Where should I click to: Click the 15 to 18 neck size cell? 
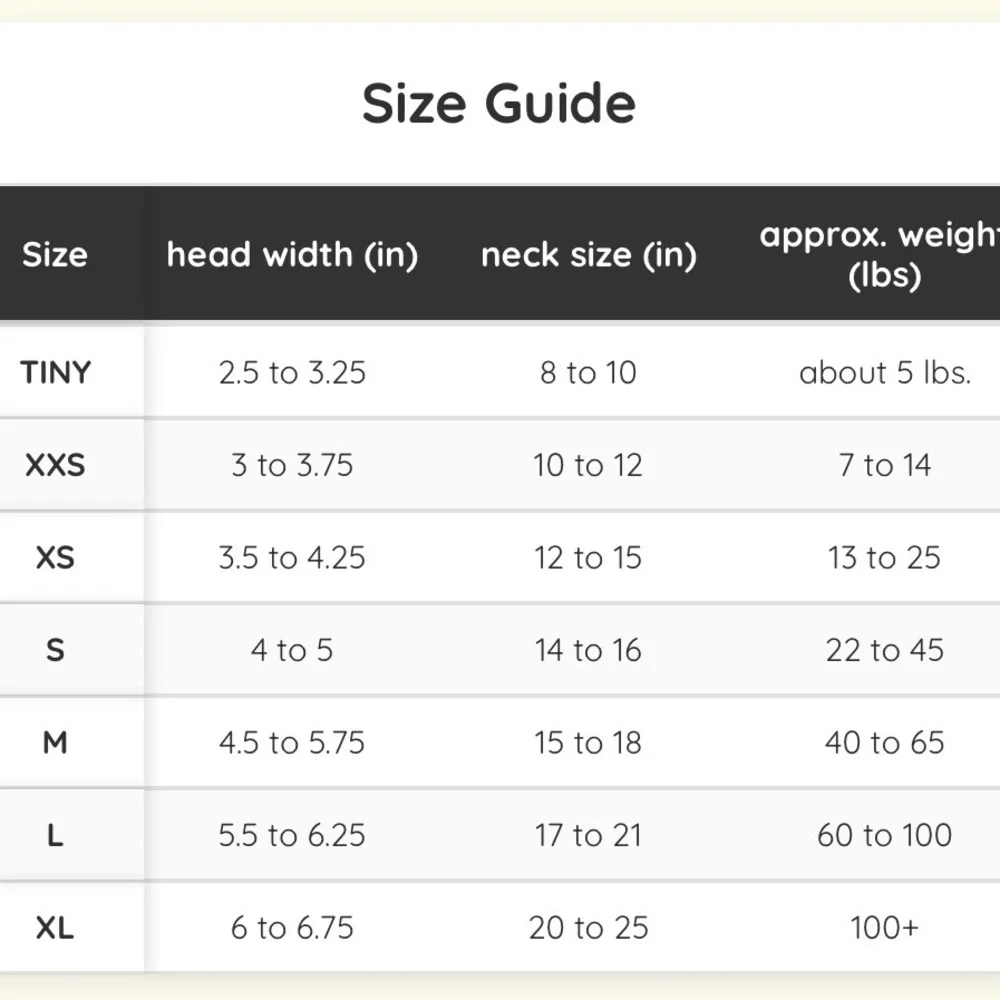(588, 742)
